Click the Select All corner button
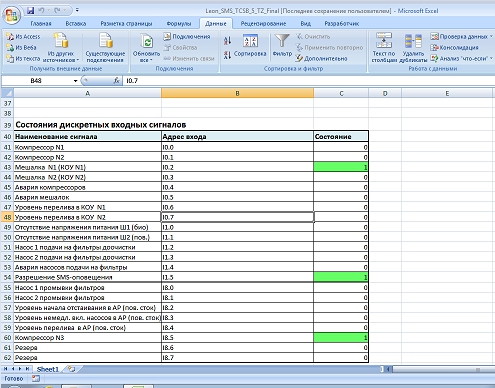The width and height of the screenshot is (495, 388). tap(7, 93)
